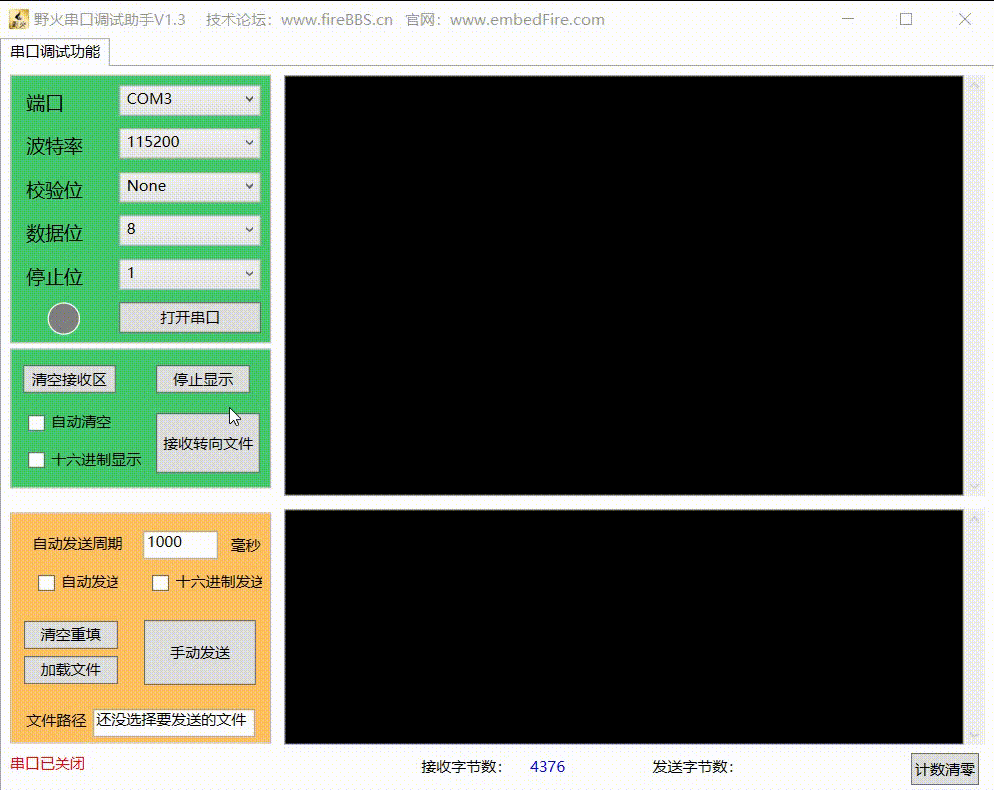Click the 1000 millisecond period input field
Screen dimensions: 994x790
tap(179, 543)
